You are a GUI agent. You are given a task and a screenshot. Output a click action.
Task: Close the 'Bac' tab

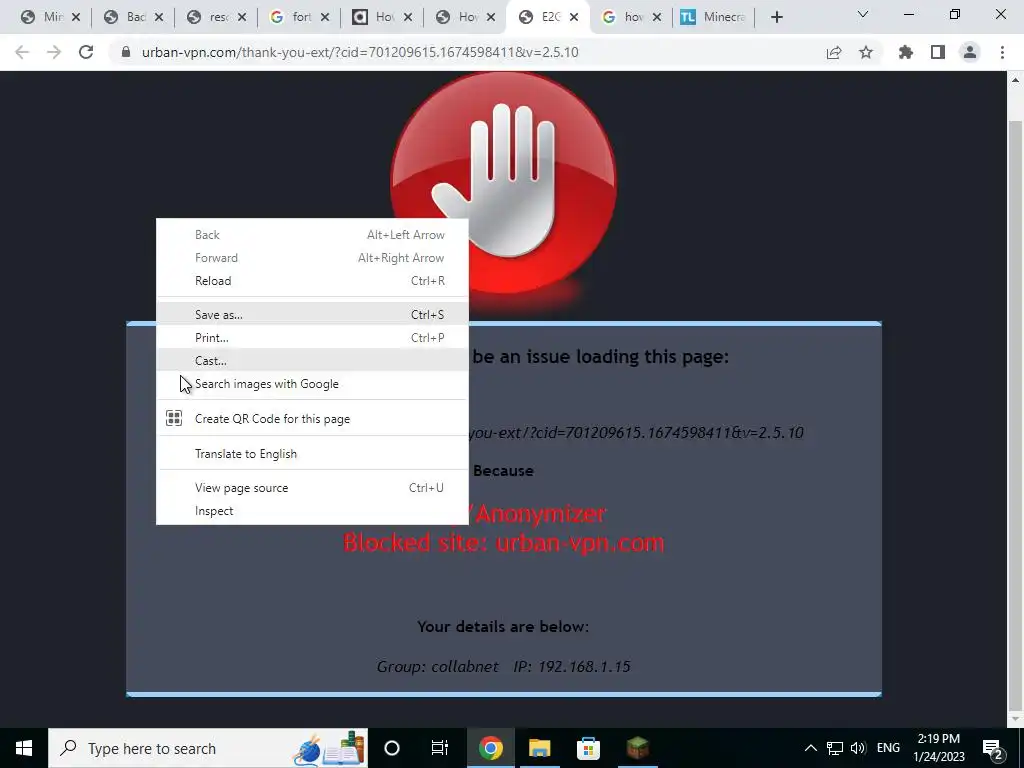tap(159, 18)
